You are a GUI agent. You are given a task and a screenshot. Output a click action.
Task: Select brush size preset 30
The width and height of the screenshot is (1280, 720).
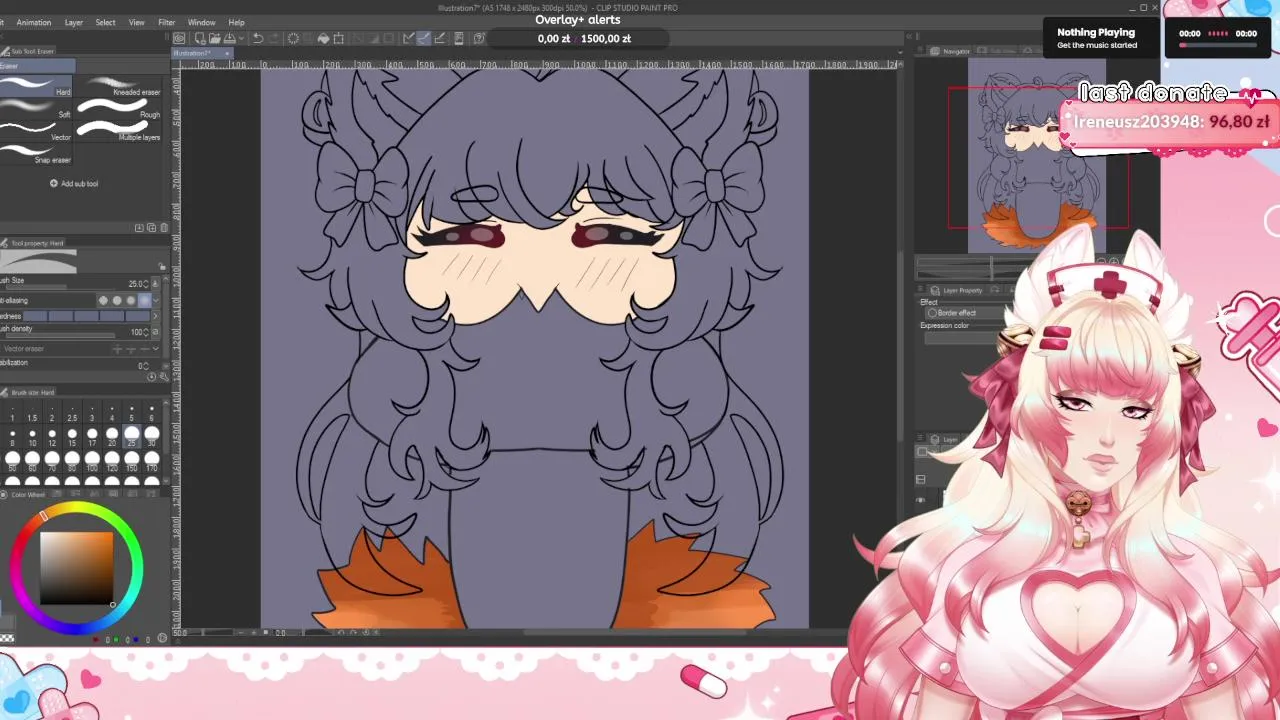[x=152, y=436]
